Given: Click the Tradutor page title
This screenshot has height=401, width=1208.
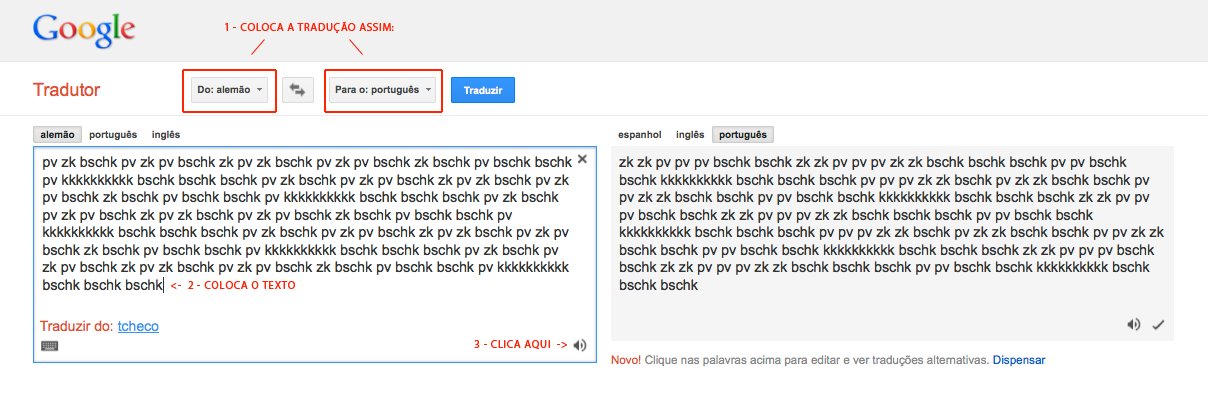Looking at the screenshot, I should (x=67, y=90).
